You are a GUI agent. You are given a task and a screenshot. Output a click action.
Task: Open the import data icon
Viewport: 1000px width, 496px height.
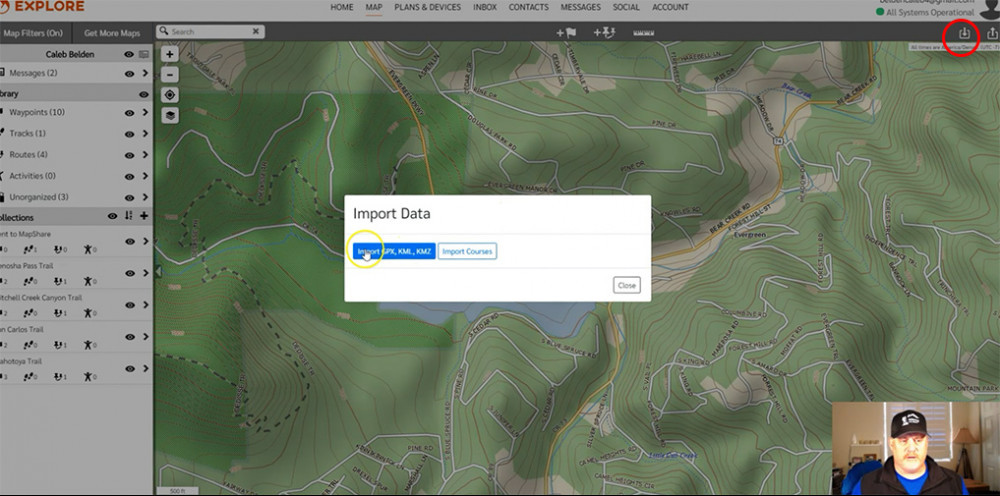964,33
